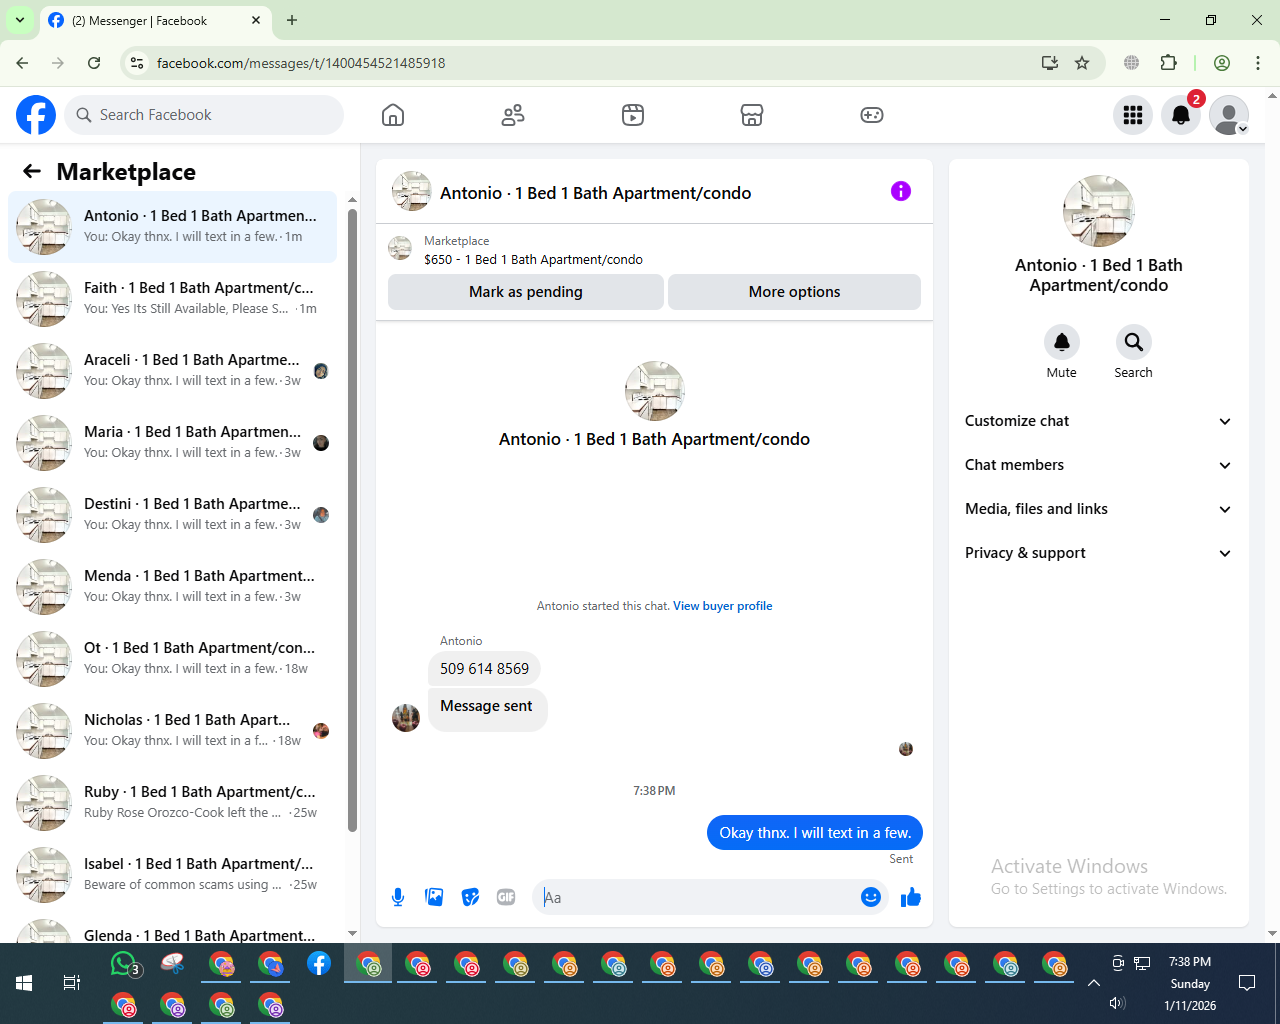Expand Customize chat section
1280x1024 pixels.
1098,421
